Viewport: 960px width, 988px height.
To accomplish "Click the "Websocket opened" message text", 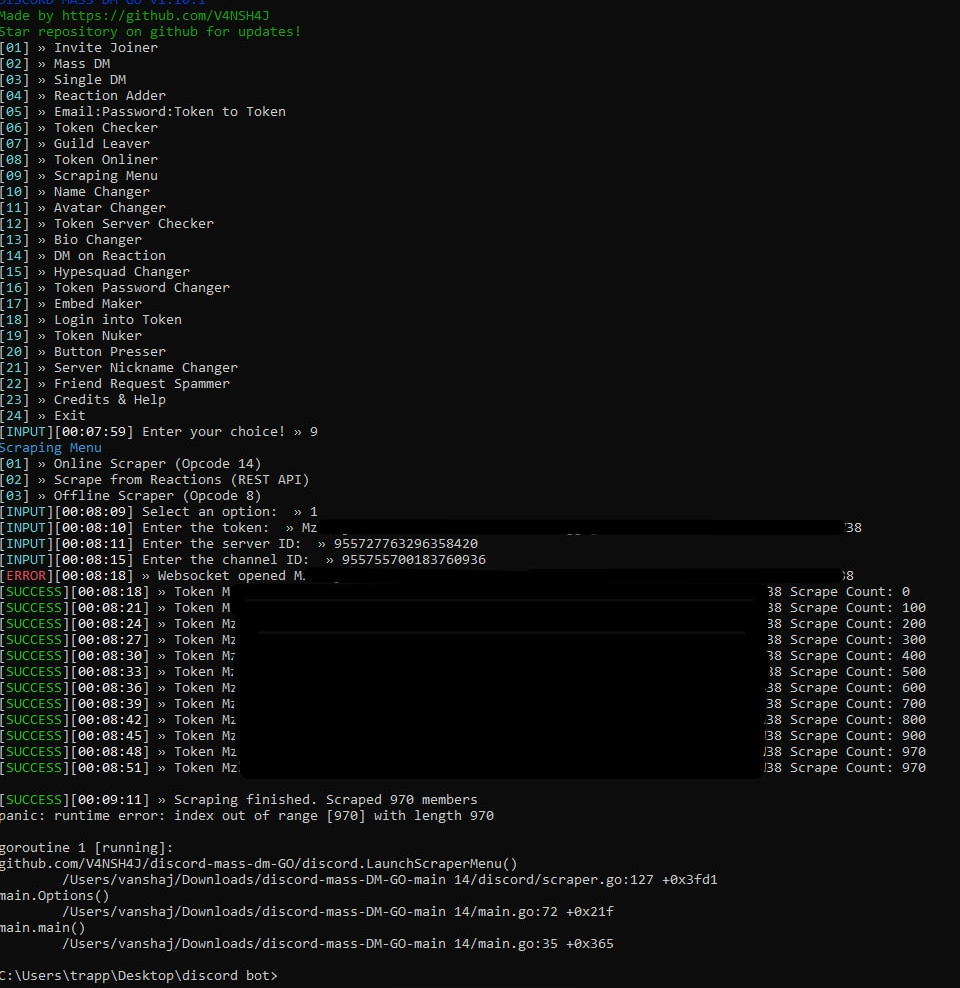I will click(x=222, y=575).
